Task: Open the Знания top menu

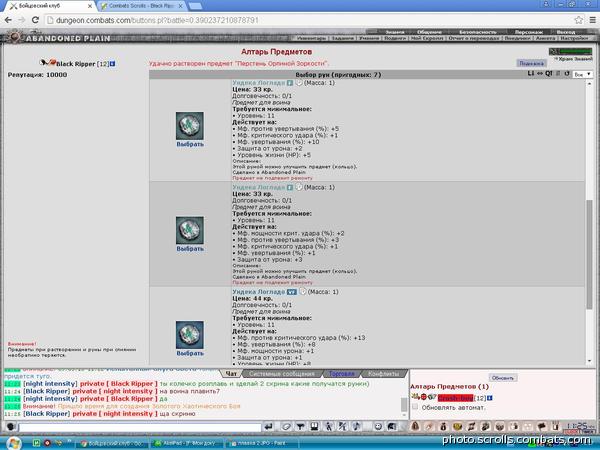Action: tap(395, 32)
